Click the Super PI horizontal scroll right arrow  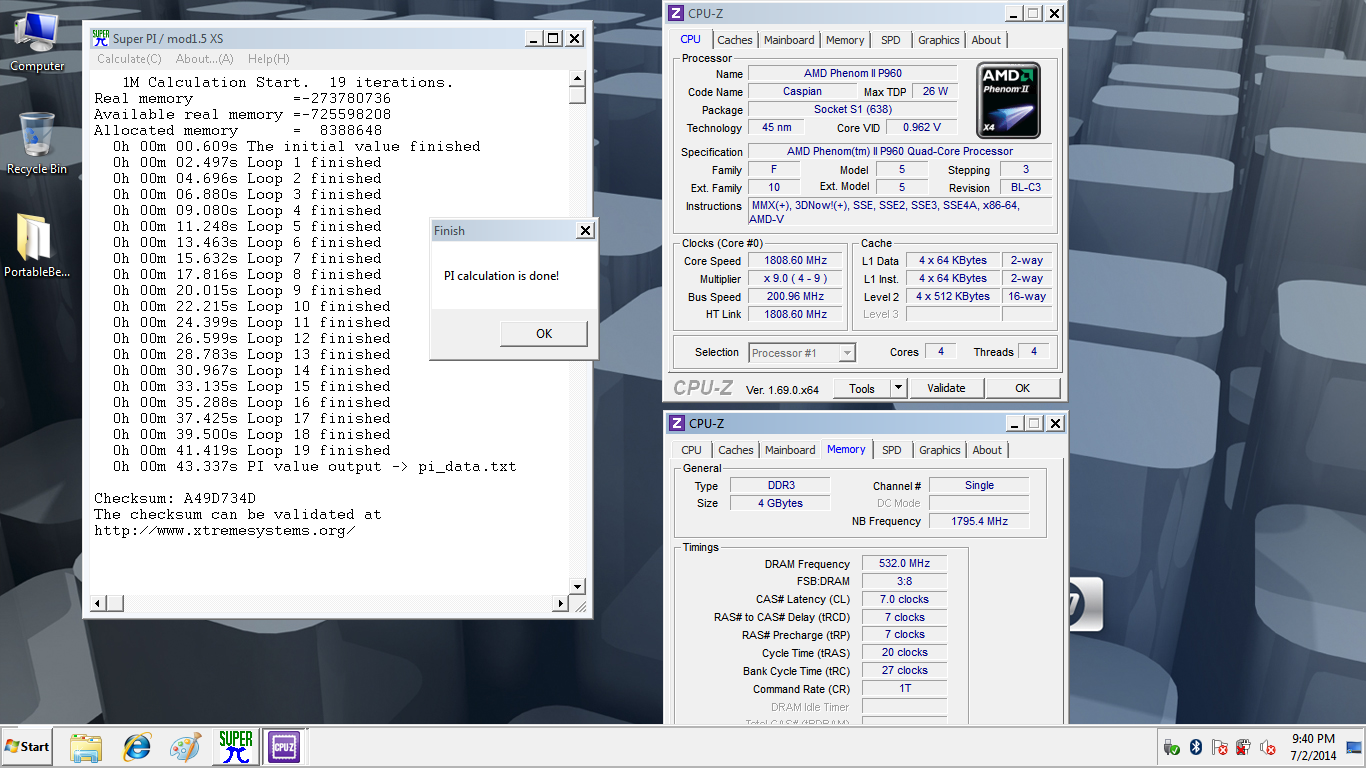click(560, 604)
